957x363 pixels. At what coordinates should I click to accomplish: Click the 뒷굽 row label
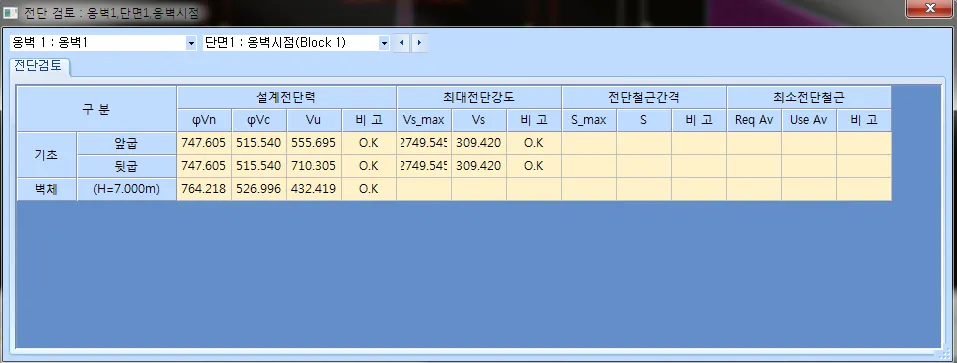126,166
